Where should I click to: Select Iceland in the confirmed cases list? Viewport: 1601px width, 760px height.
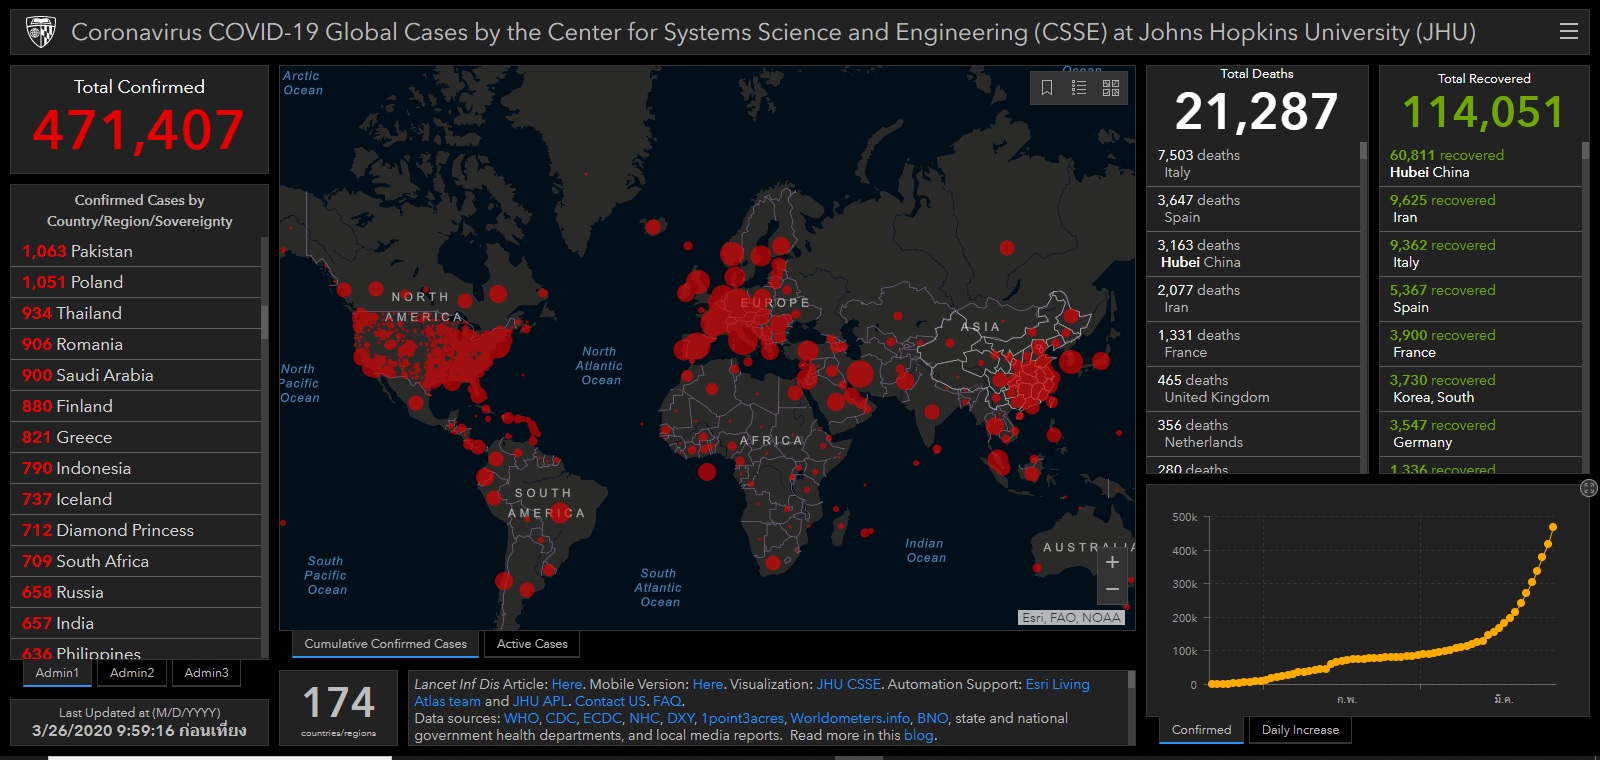136,499
